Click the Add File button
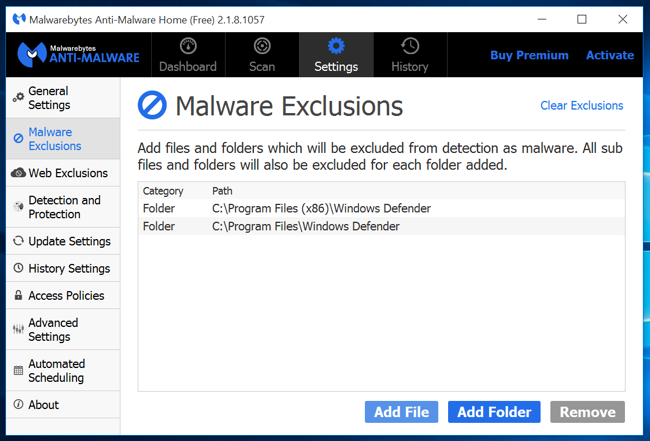650x441 pixels. point(401,412)
